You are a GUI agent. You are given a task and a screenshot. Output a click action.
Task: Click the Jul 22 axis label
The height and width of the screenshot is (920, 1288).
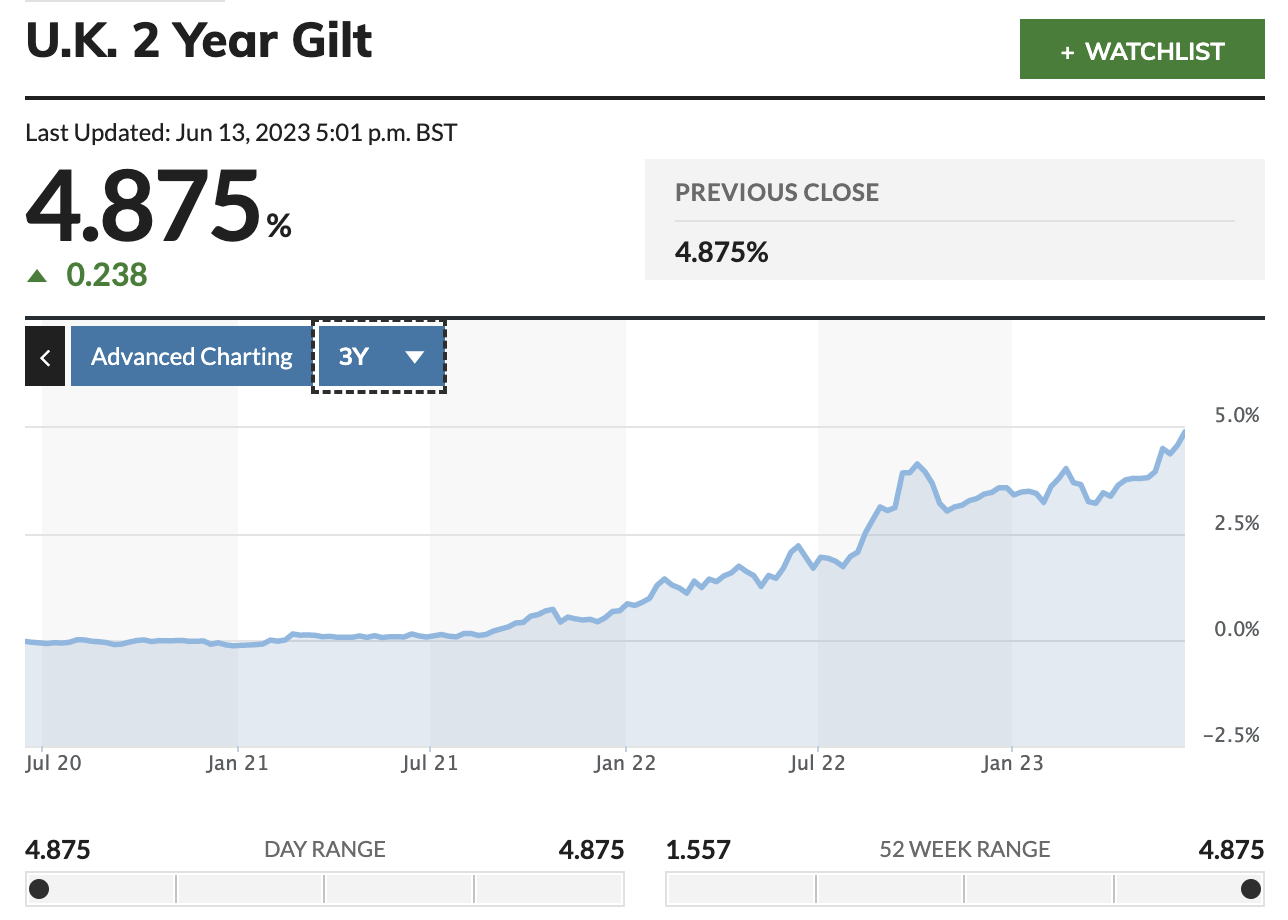[x=817, y=764]
